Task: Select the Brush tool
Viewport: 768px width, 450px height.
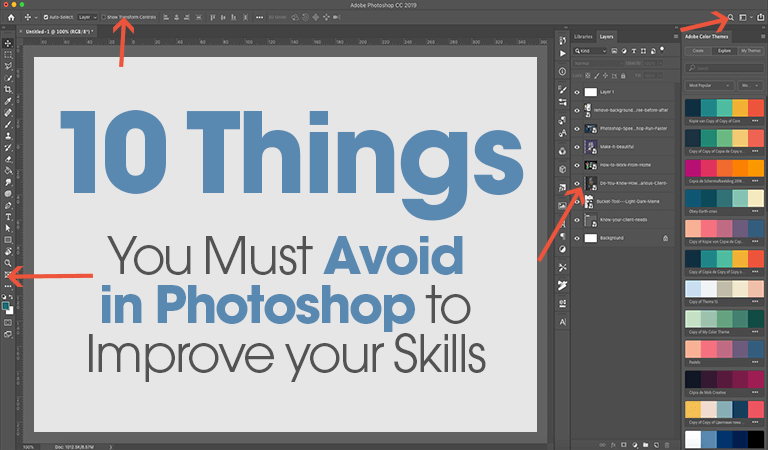Action: 8,124
